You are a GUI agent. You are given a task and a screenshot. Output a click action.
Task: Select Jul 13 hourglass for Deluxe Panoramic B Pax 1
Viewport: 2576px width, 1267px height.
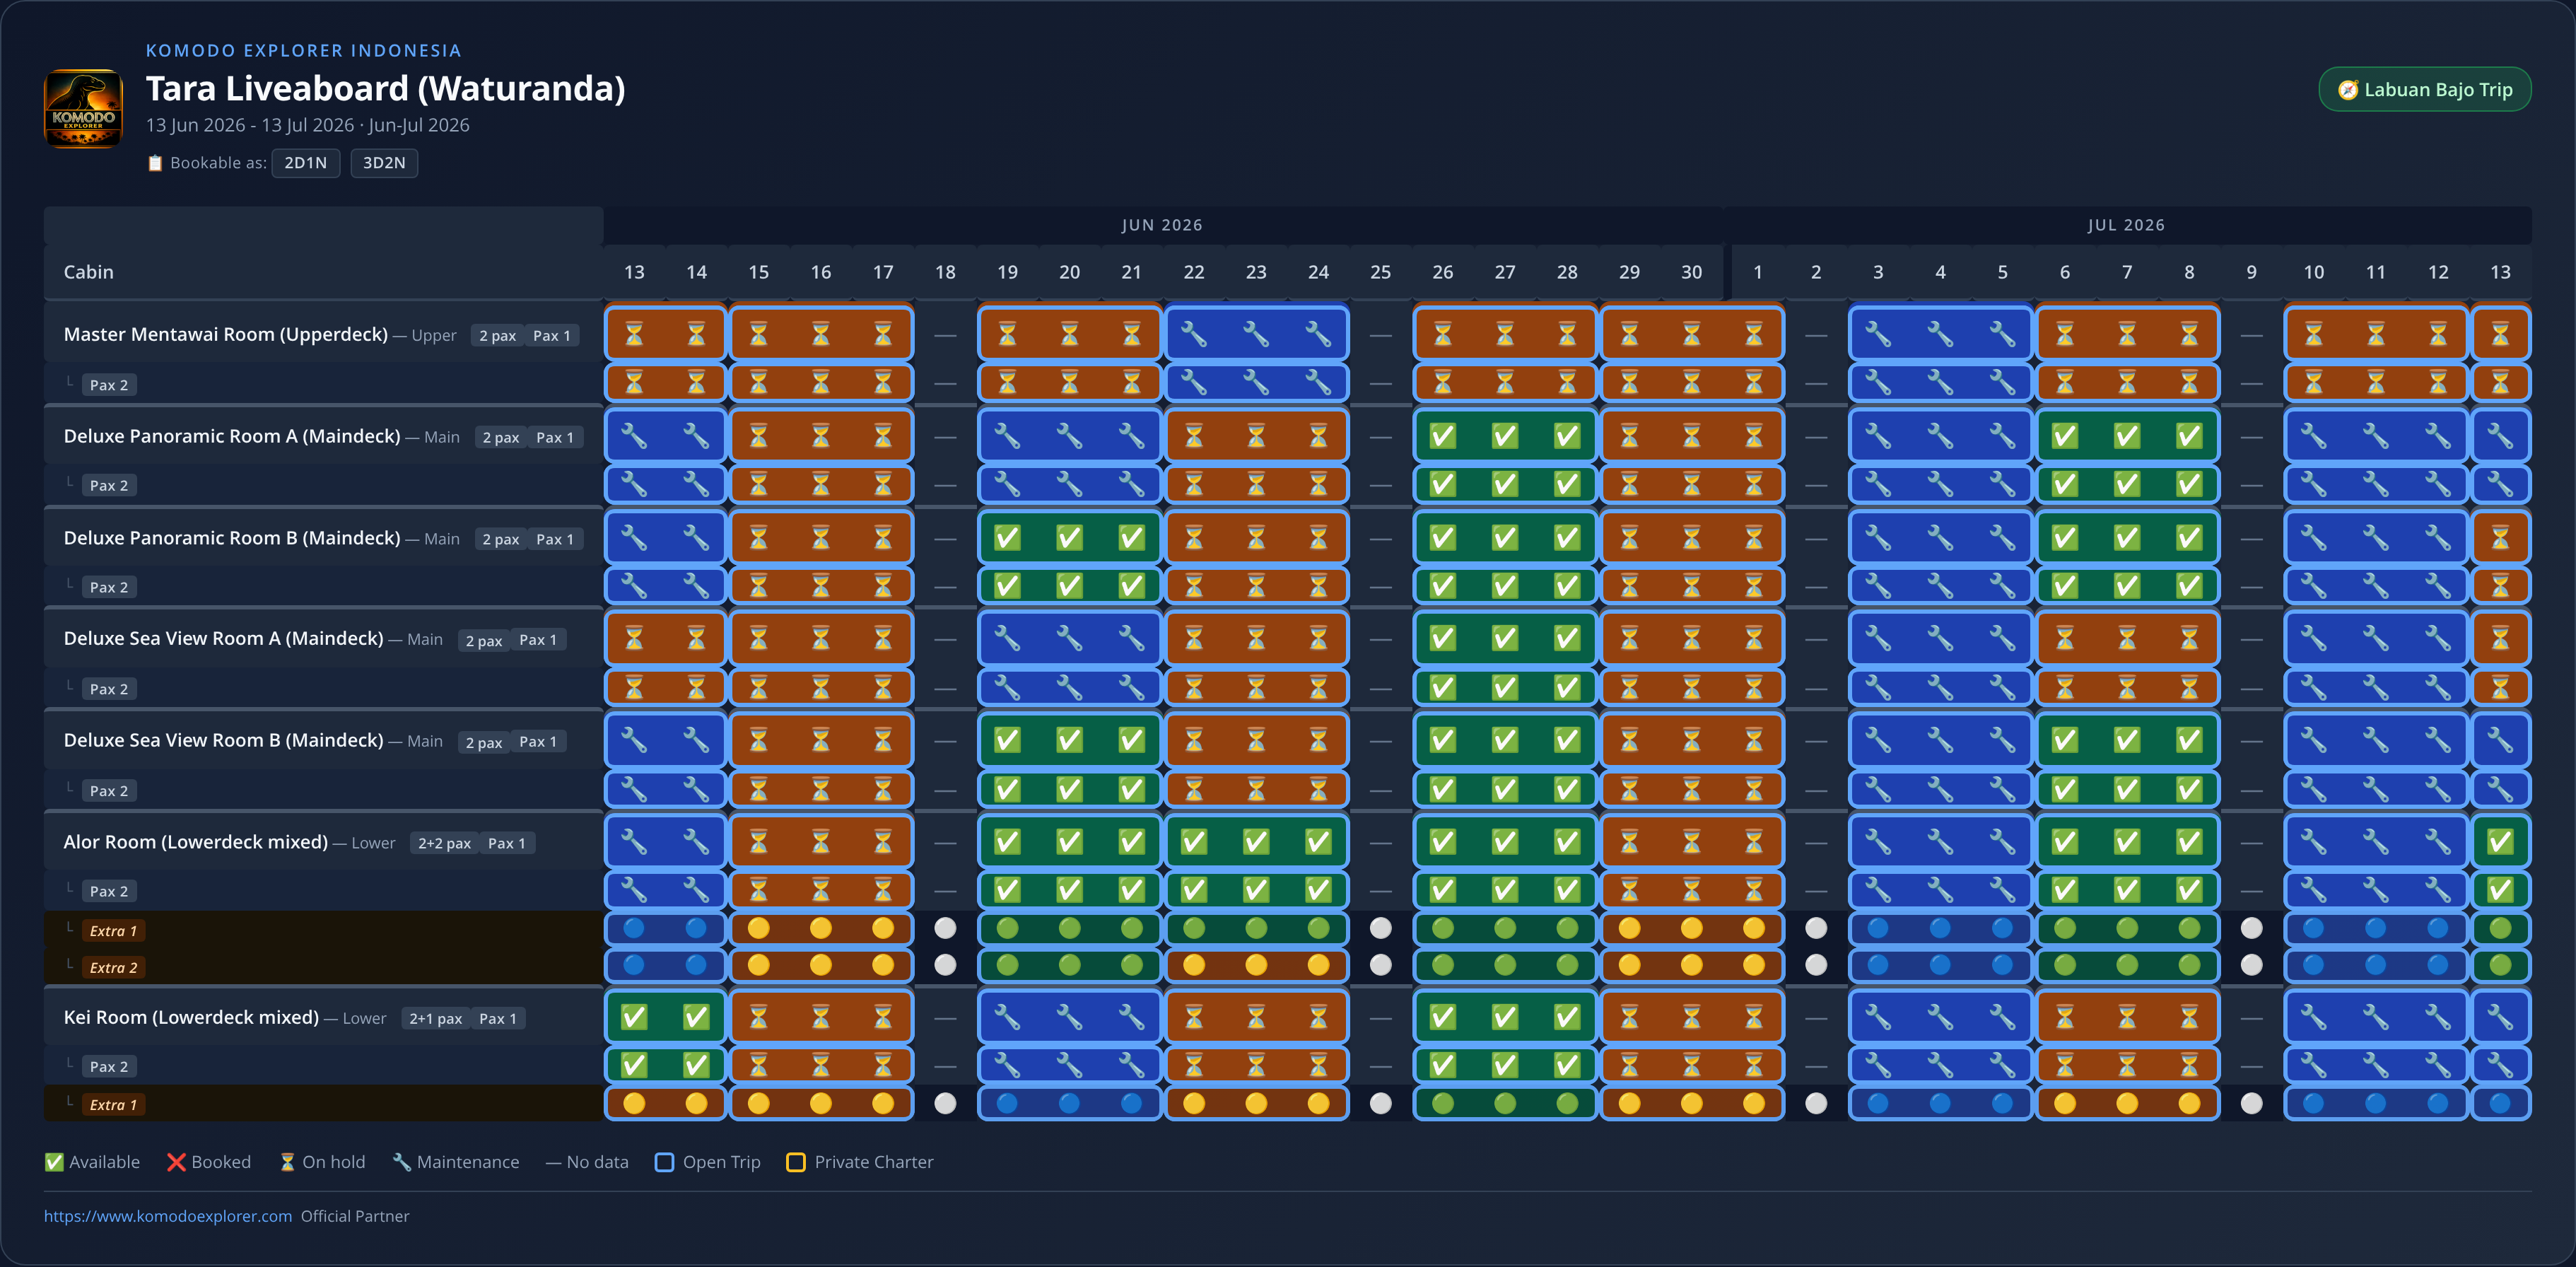coord(2500,538)
